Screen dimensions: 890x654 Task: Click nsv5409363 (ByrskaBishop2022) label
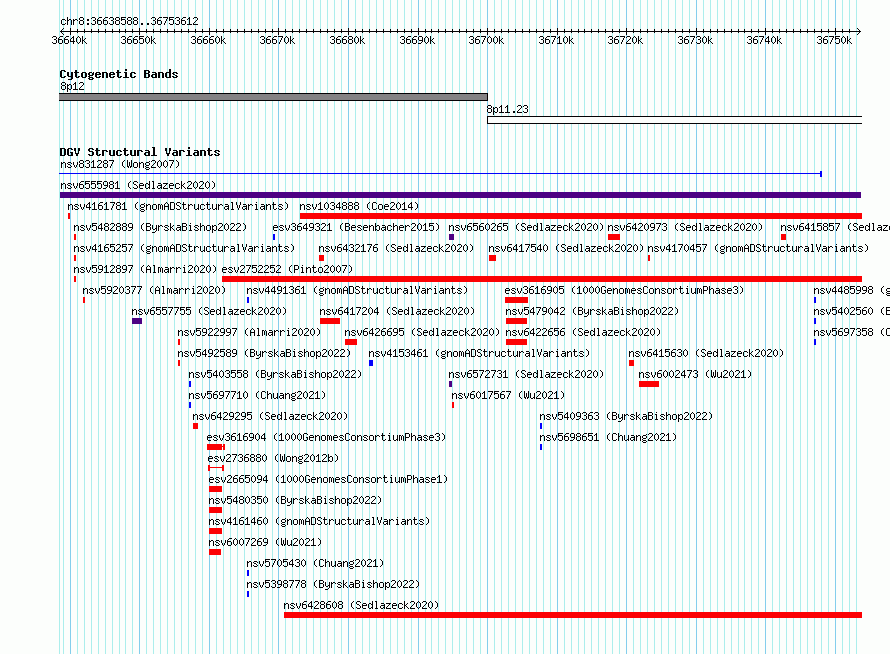pos(626,416)
